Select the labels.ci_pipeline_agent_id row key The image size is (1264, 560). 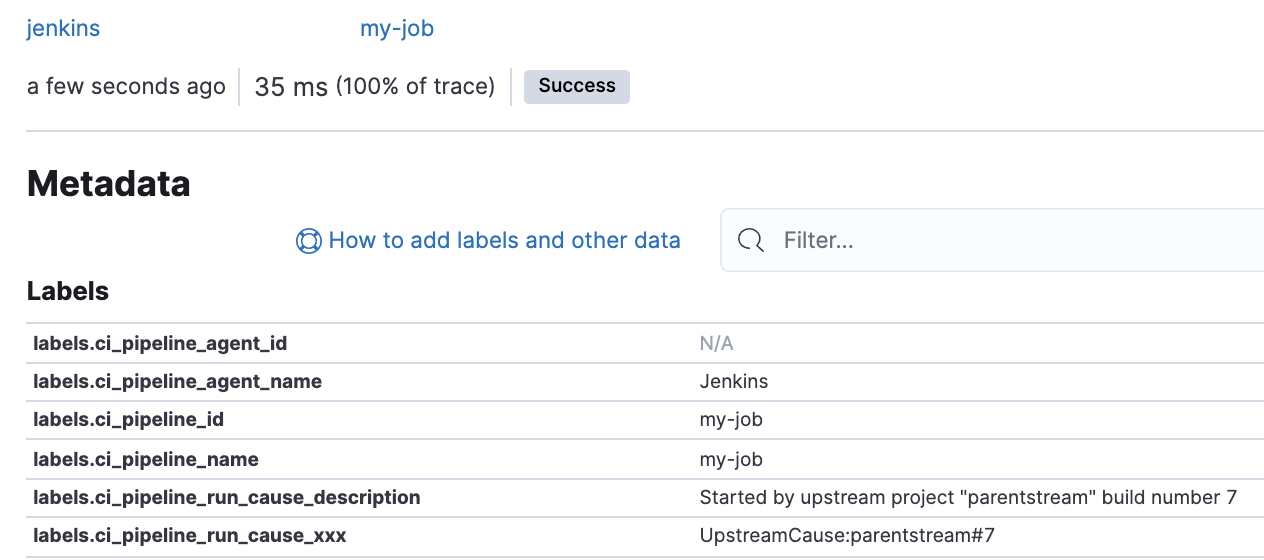(160, 344)
